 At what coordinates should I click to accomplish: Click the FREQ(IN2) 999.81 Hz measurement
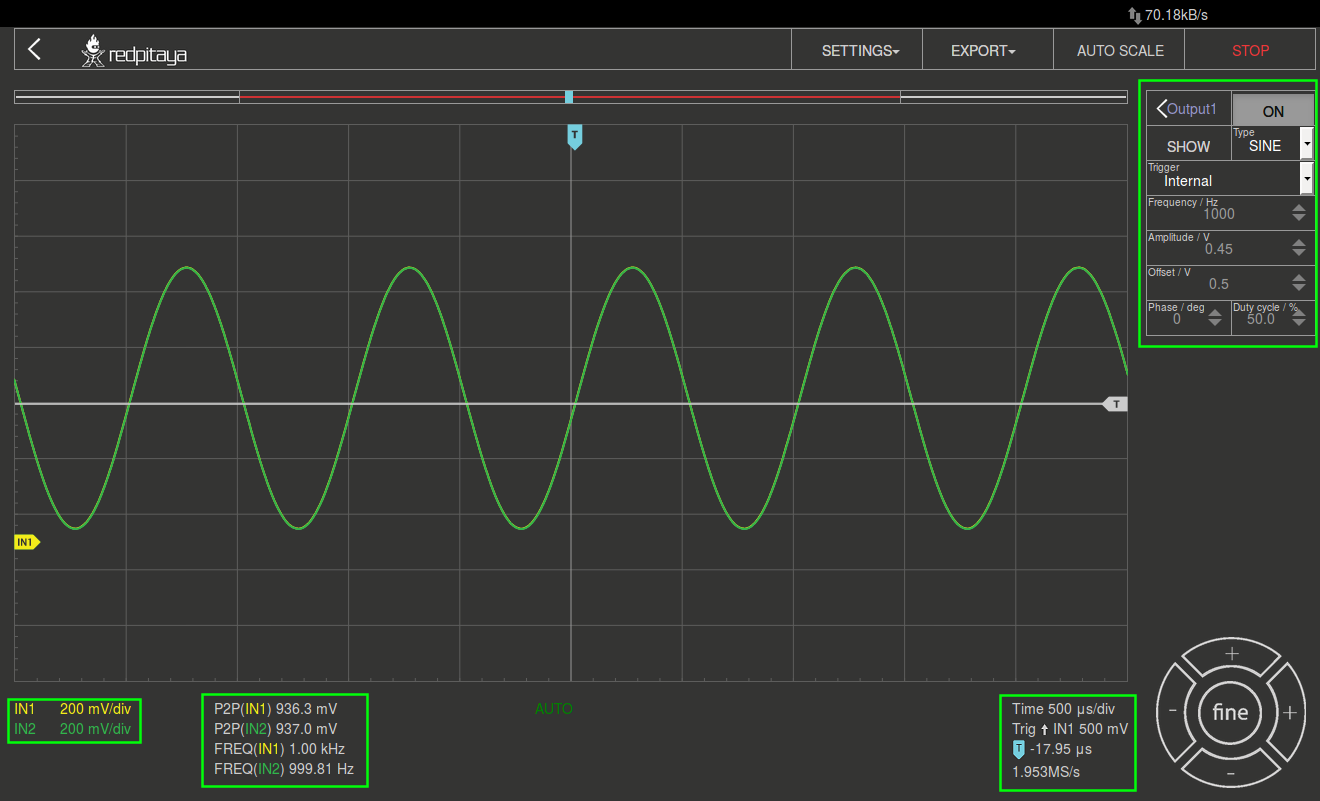pyautogui.click(x=284, y=769)
